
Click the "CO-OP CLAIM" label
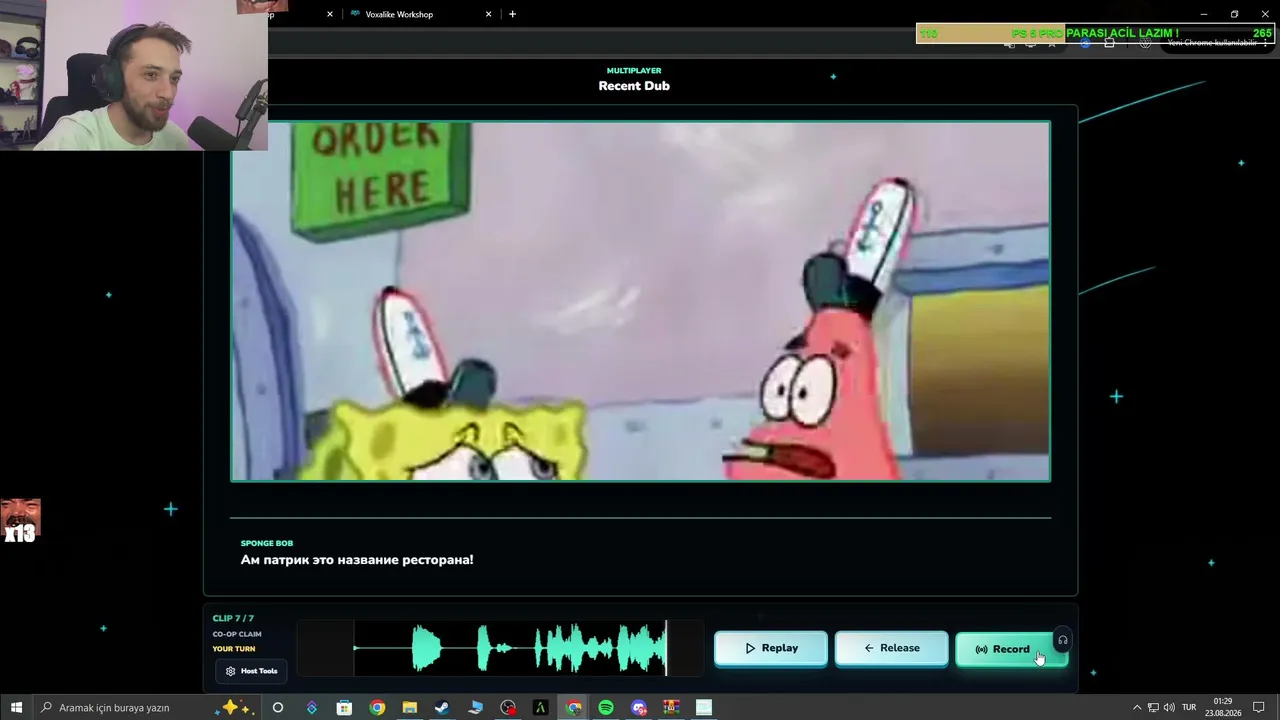237,634
